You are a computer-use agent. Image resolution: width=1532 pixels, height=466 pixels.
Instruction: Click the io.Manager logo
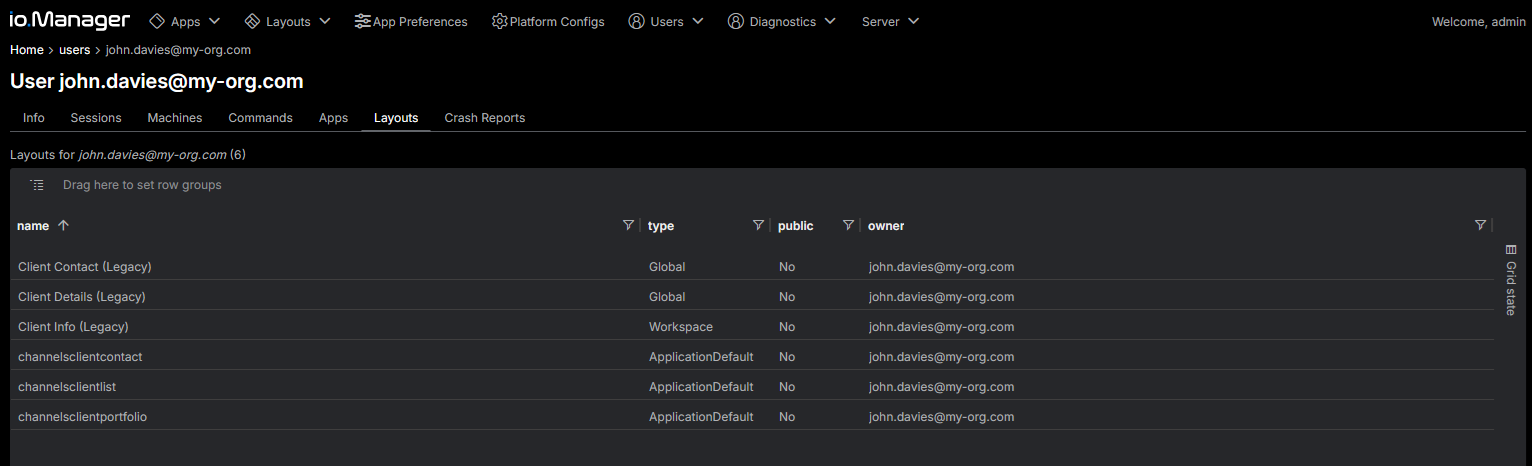coord(70,20)
